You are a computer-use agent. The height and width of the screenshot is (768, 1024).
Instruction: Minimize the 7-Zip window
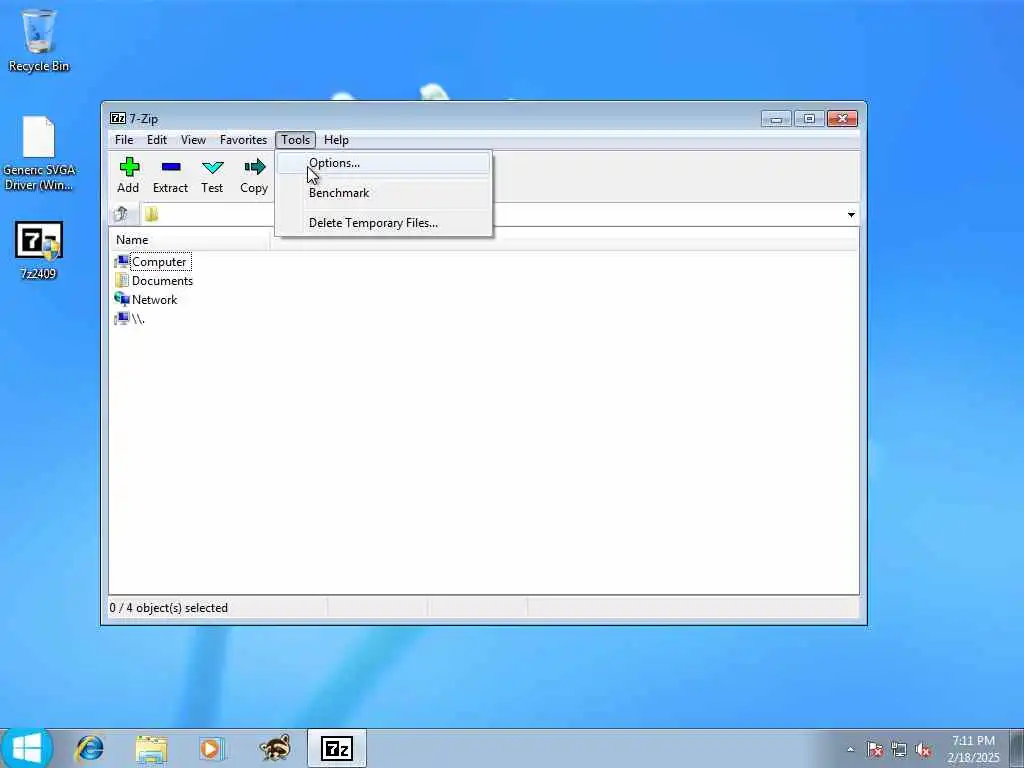click(776, 119)
